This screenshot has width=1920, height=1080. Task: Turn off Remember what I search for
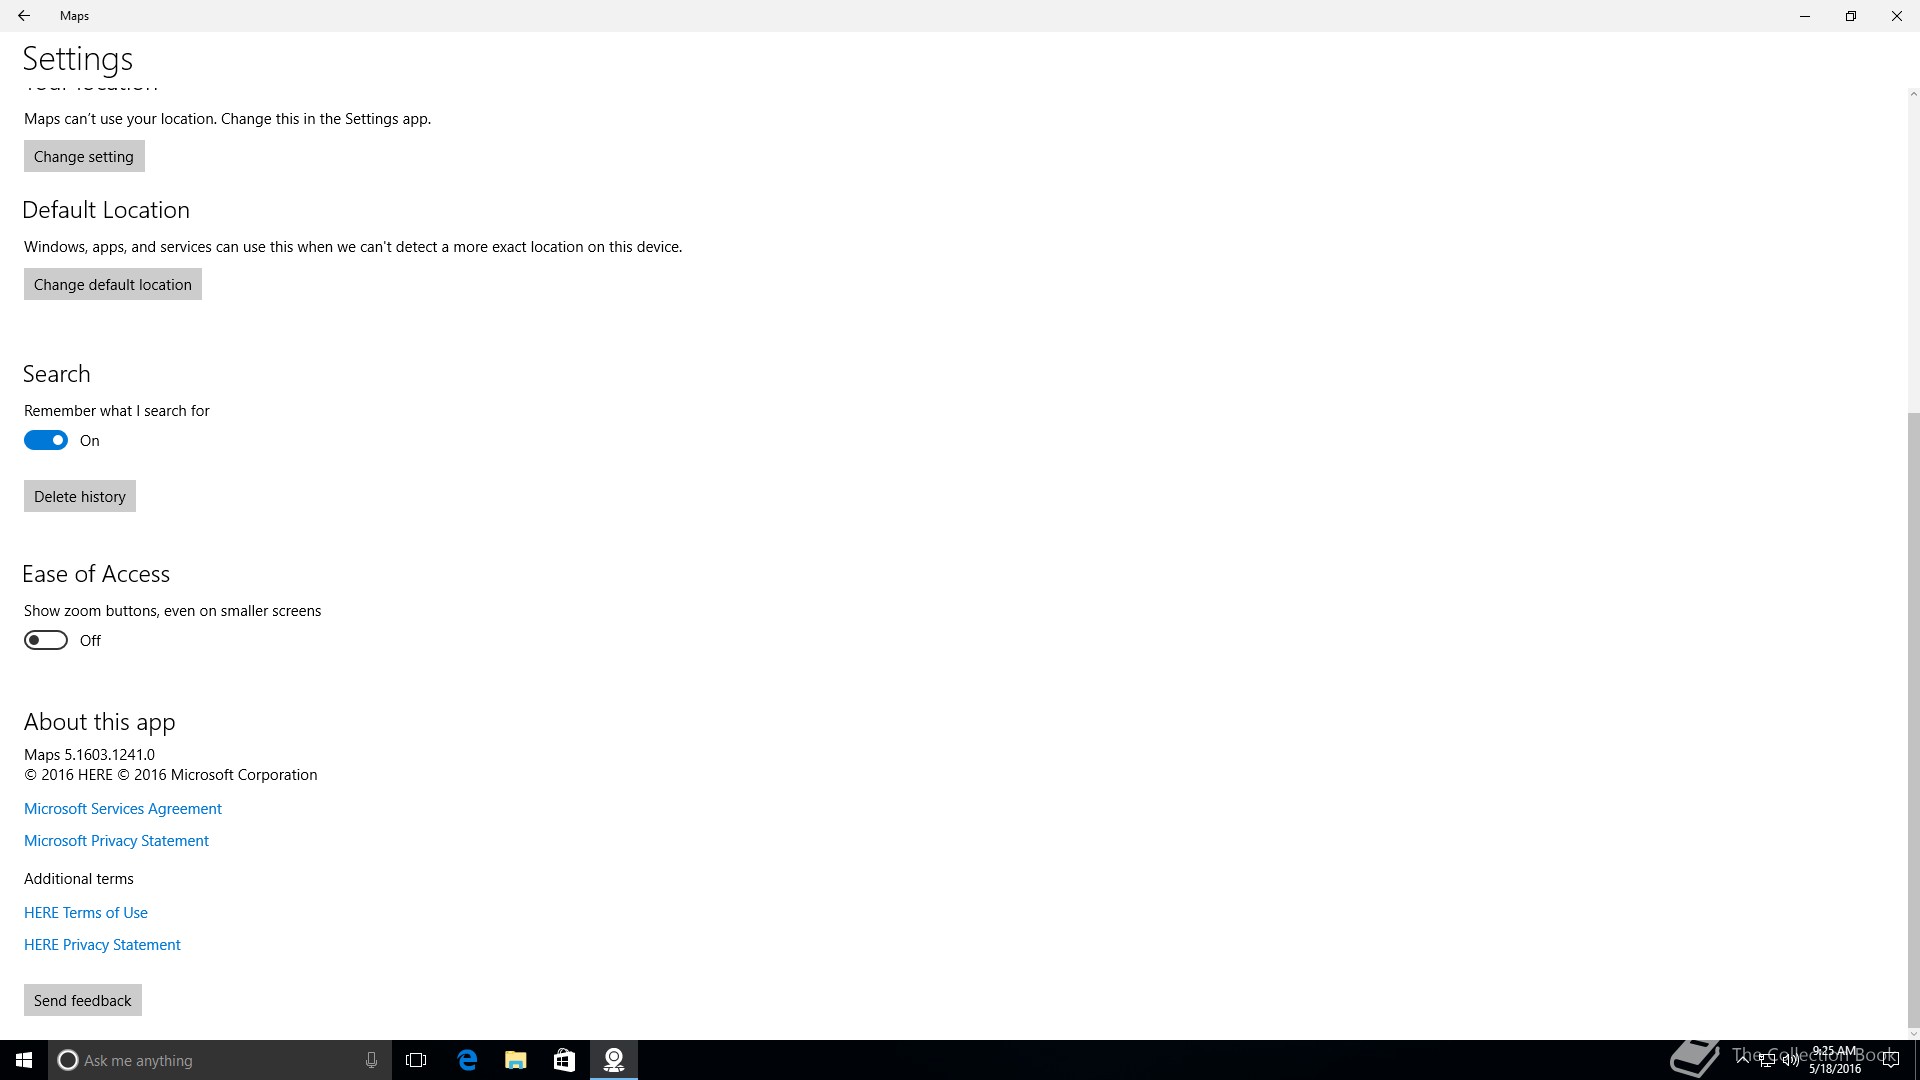click(x=46, y=440)
